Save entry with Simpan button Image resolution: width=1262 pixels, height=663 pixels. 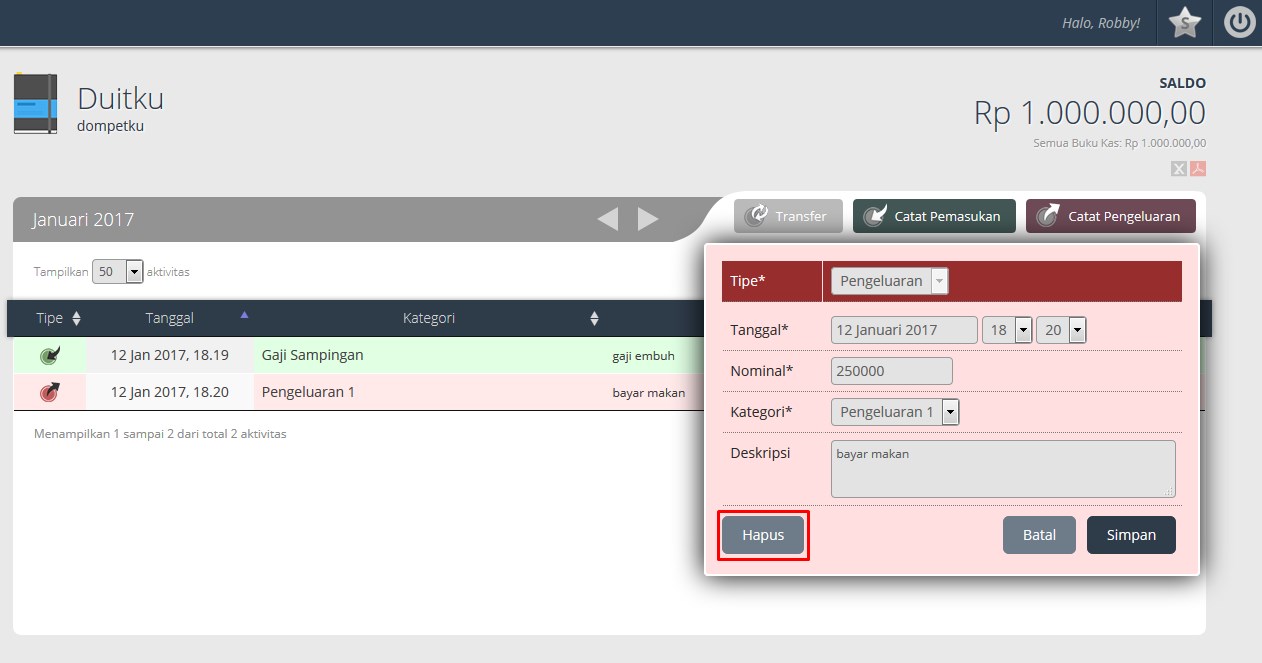click(1131, 535)
